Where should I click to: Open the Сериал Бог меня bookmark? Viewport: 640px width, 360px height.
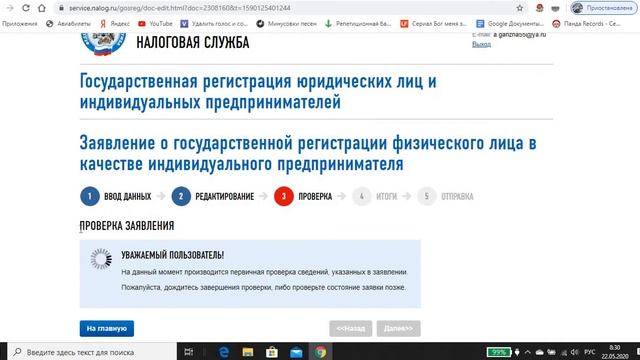click(433, 24)
